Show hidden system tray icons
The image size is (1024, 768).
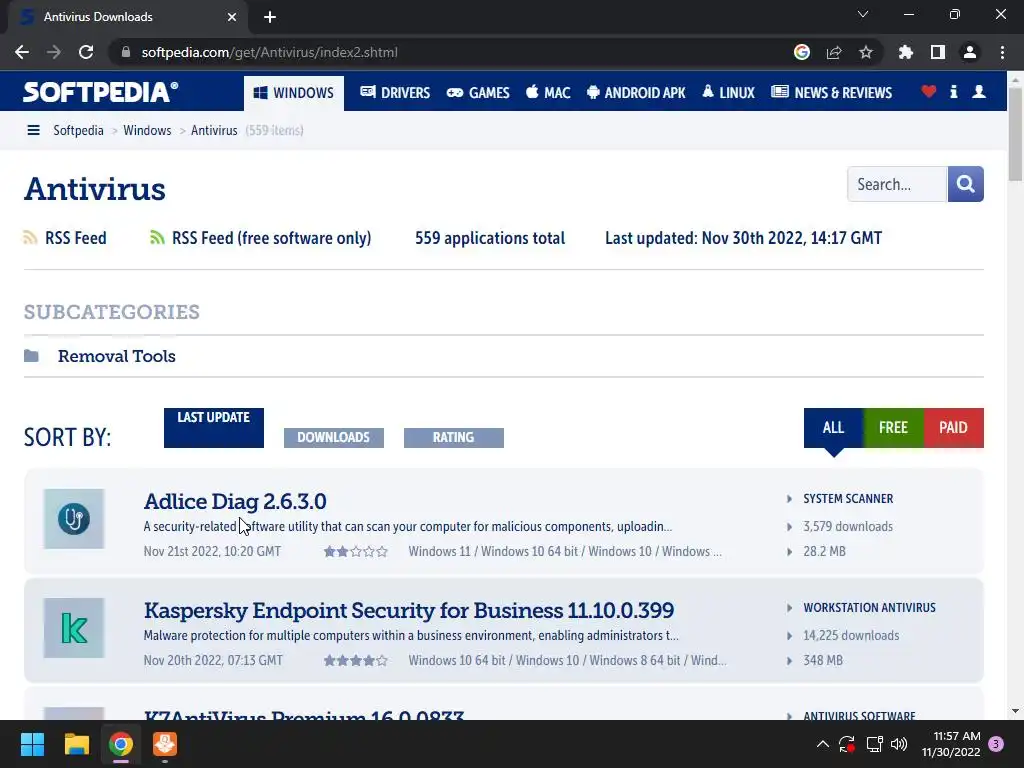click(x=823, y=744)
